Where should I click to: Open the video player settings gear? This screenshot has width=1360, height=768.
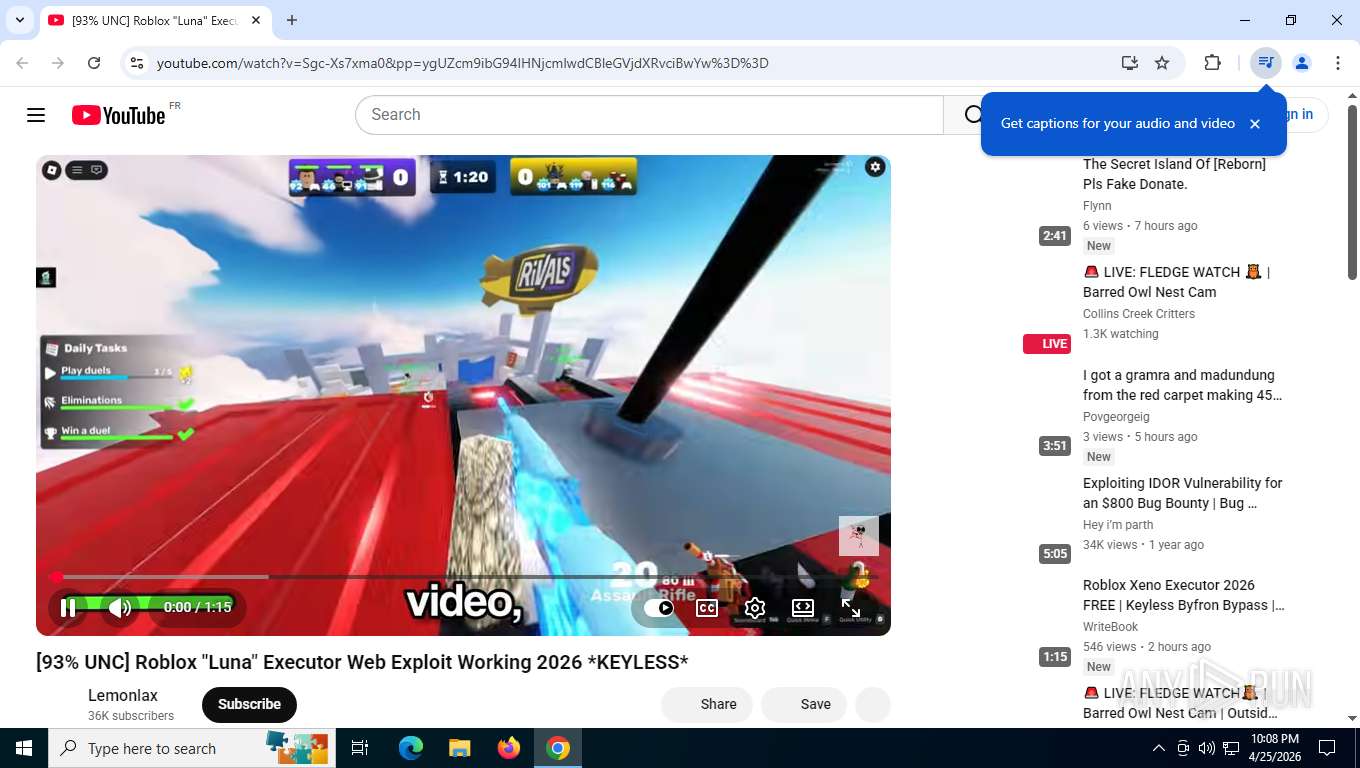755,607
